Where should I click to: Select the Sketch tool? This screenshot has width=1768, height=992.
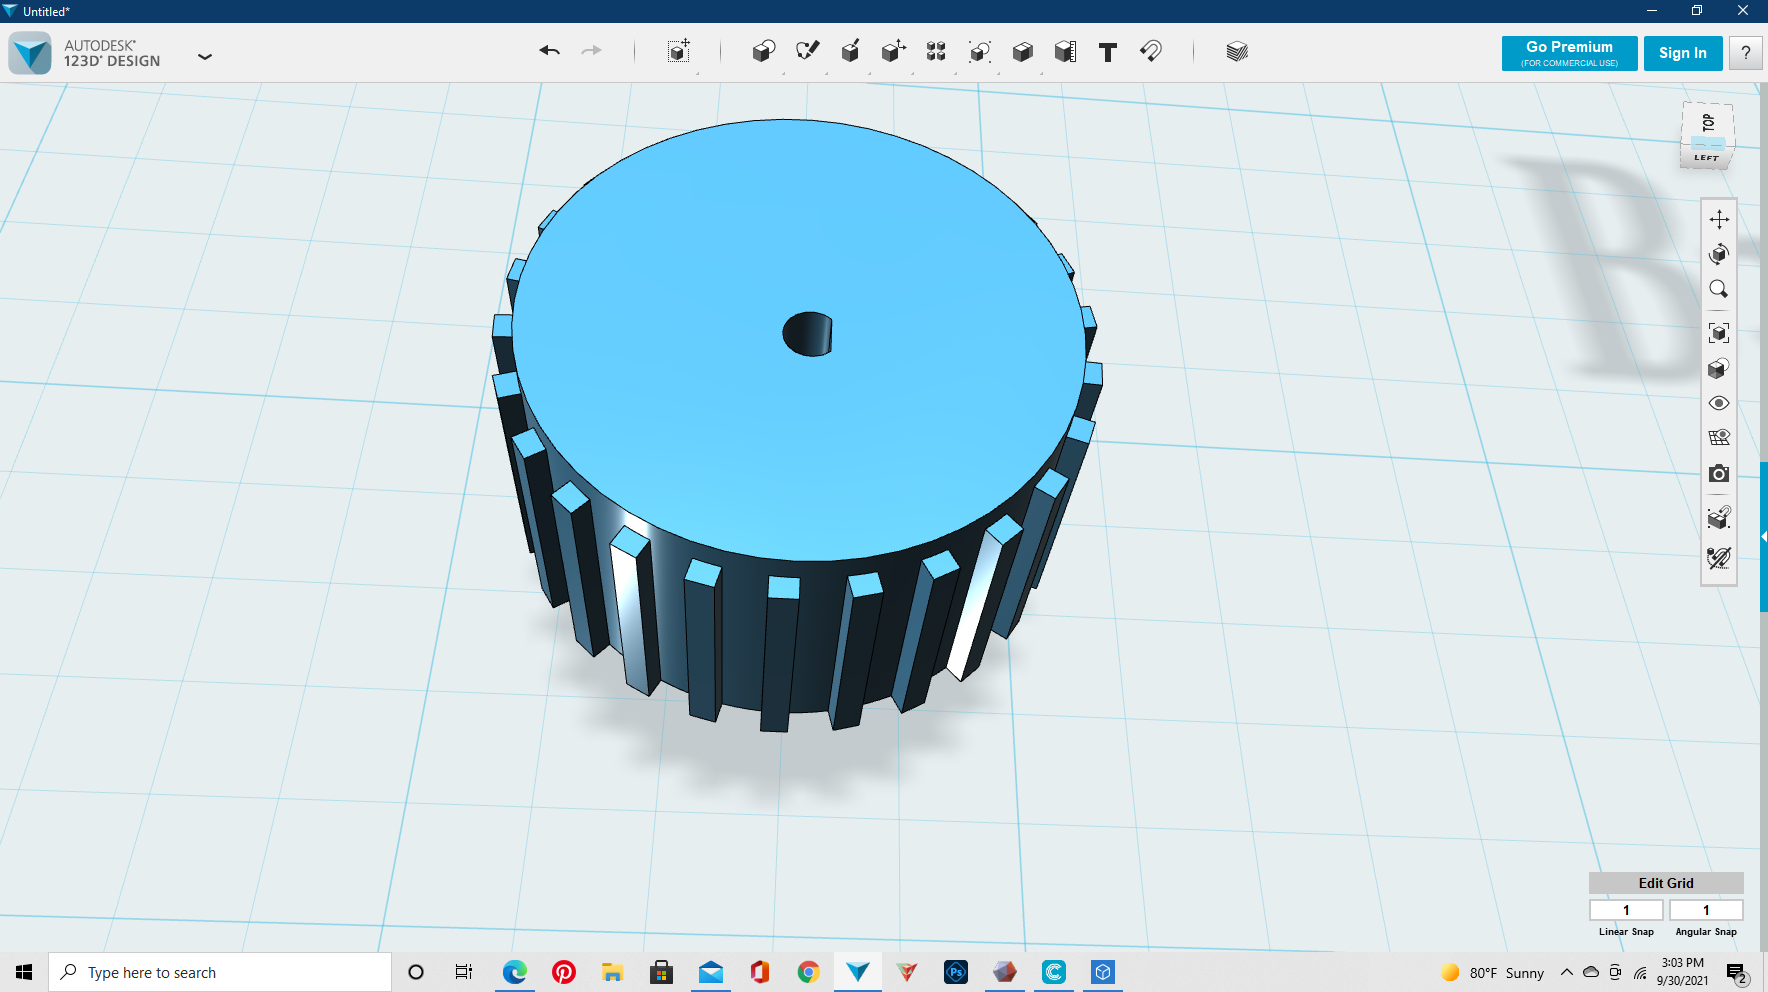[x=807, y=51]
